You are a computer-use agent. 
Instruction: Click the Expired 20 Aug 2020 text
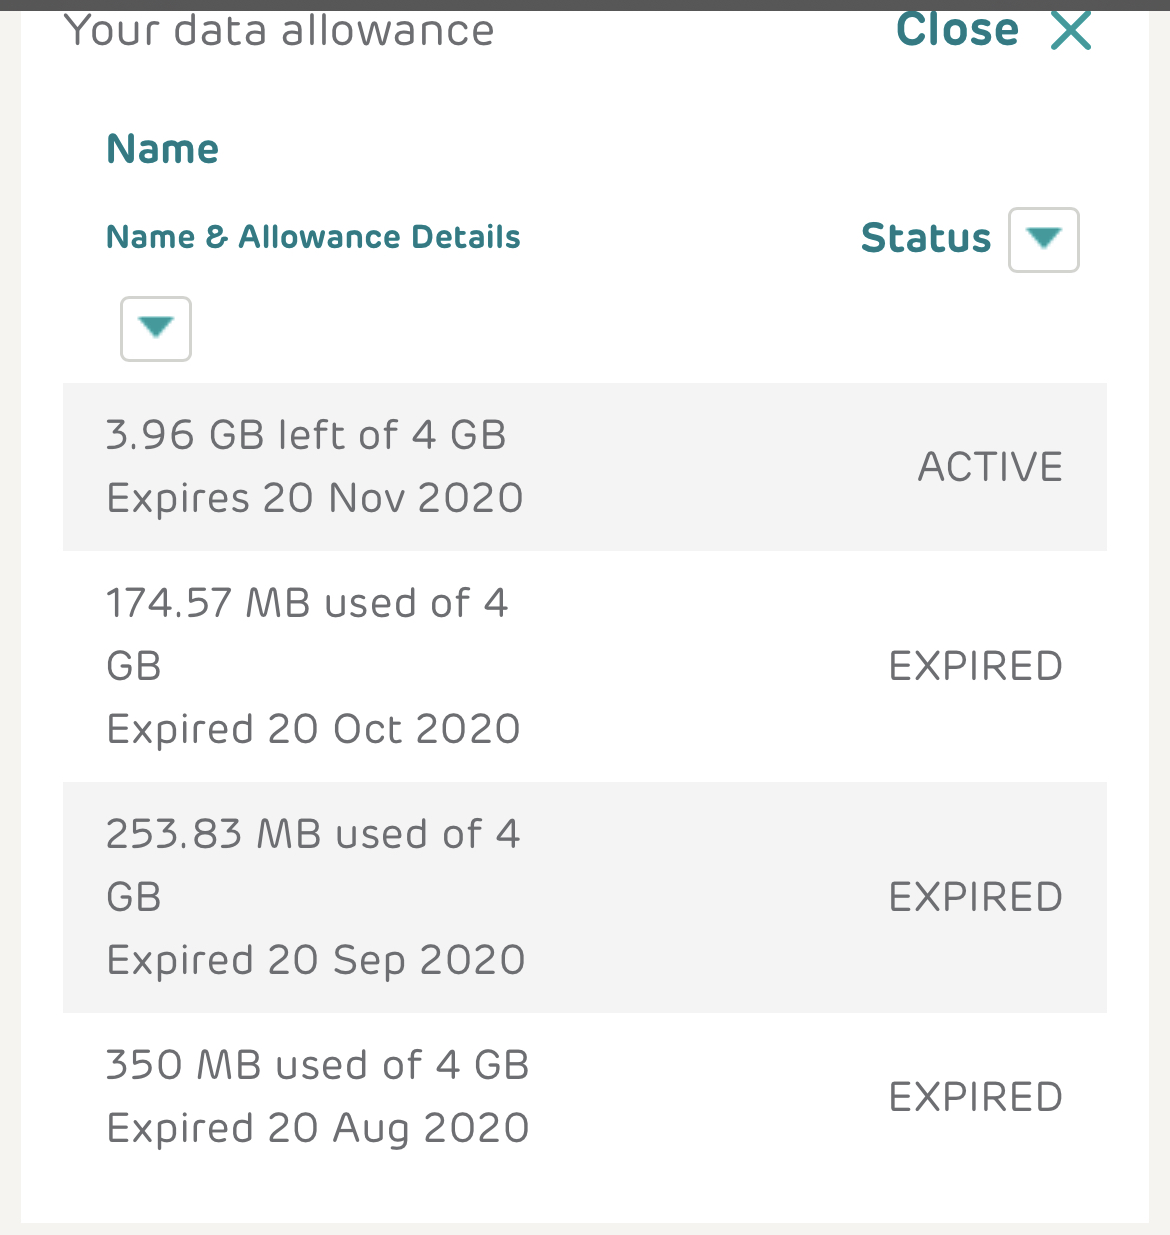click(x=318, y=1128)
